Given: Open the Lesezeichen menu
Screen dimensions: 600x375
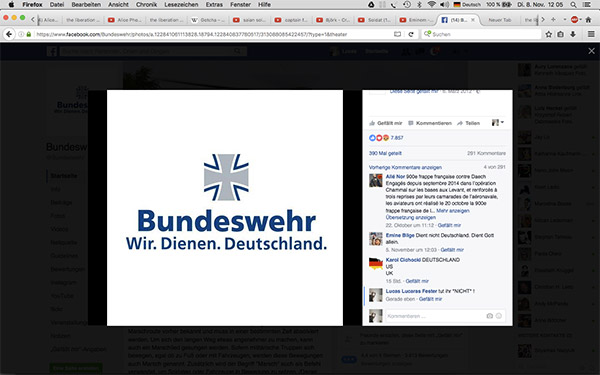Looking at the screenshot, I should click(181, 5).
